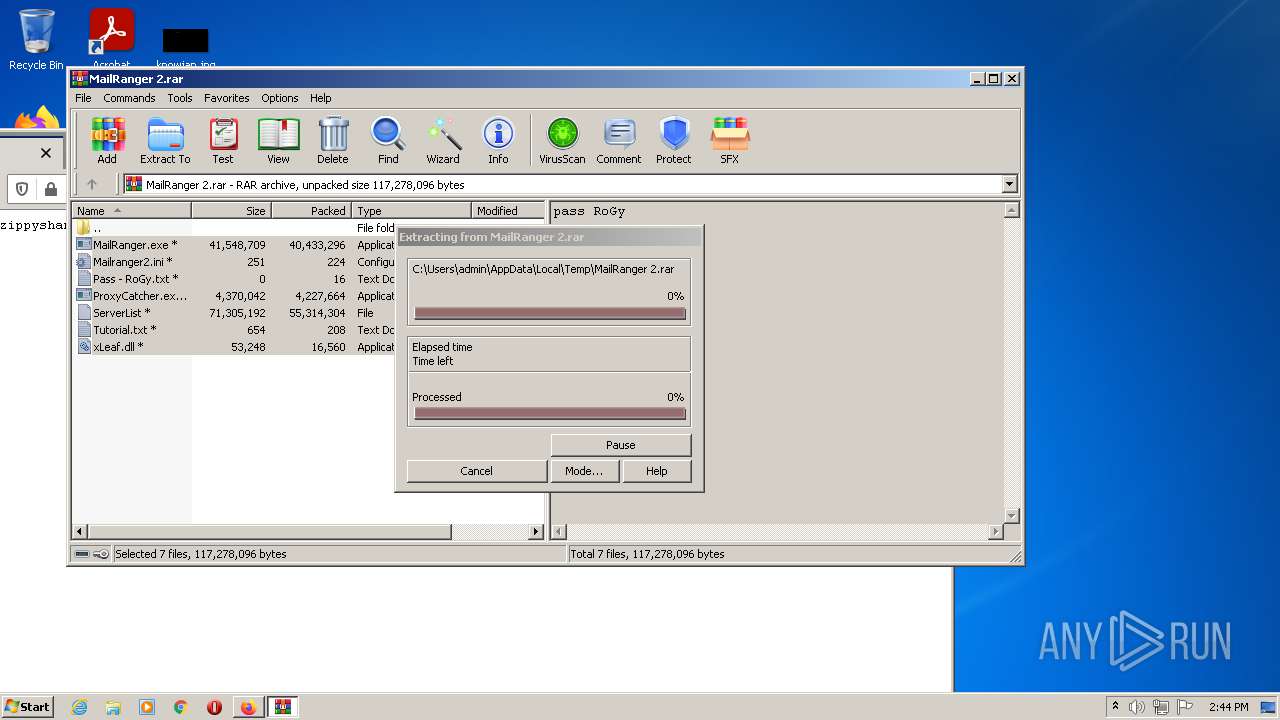Show hidden tray icons arrow
This screenshot has width=1280, height=720.
pyautogui.click(x=1115, y=707)
